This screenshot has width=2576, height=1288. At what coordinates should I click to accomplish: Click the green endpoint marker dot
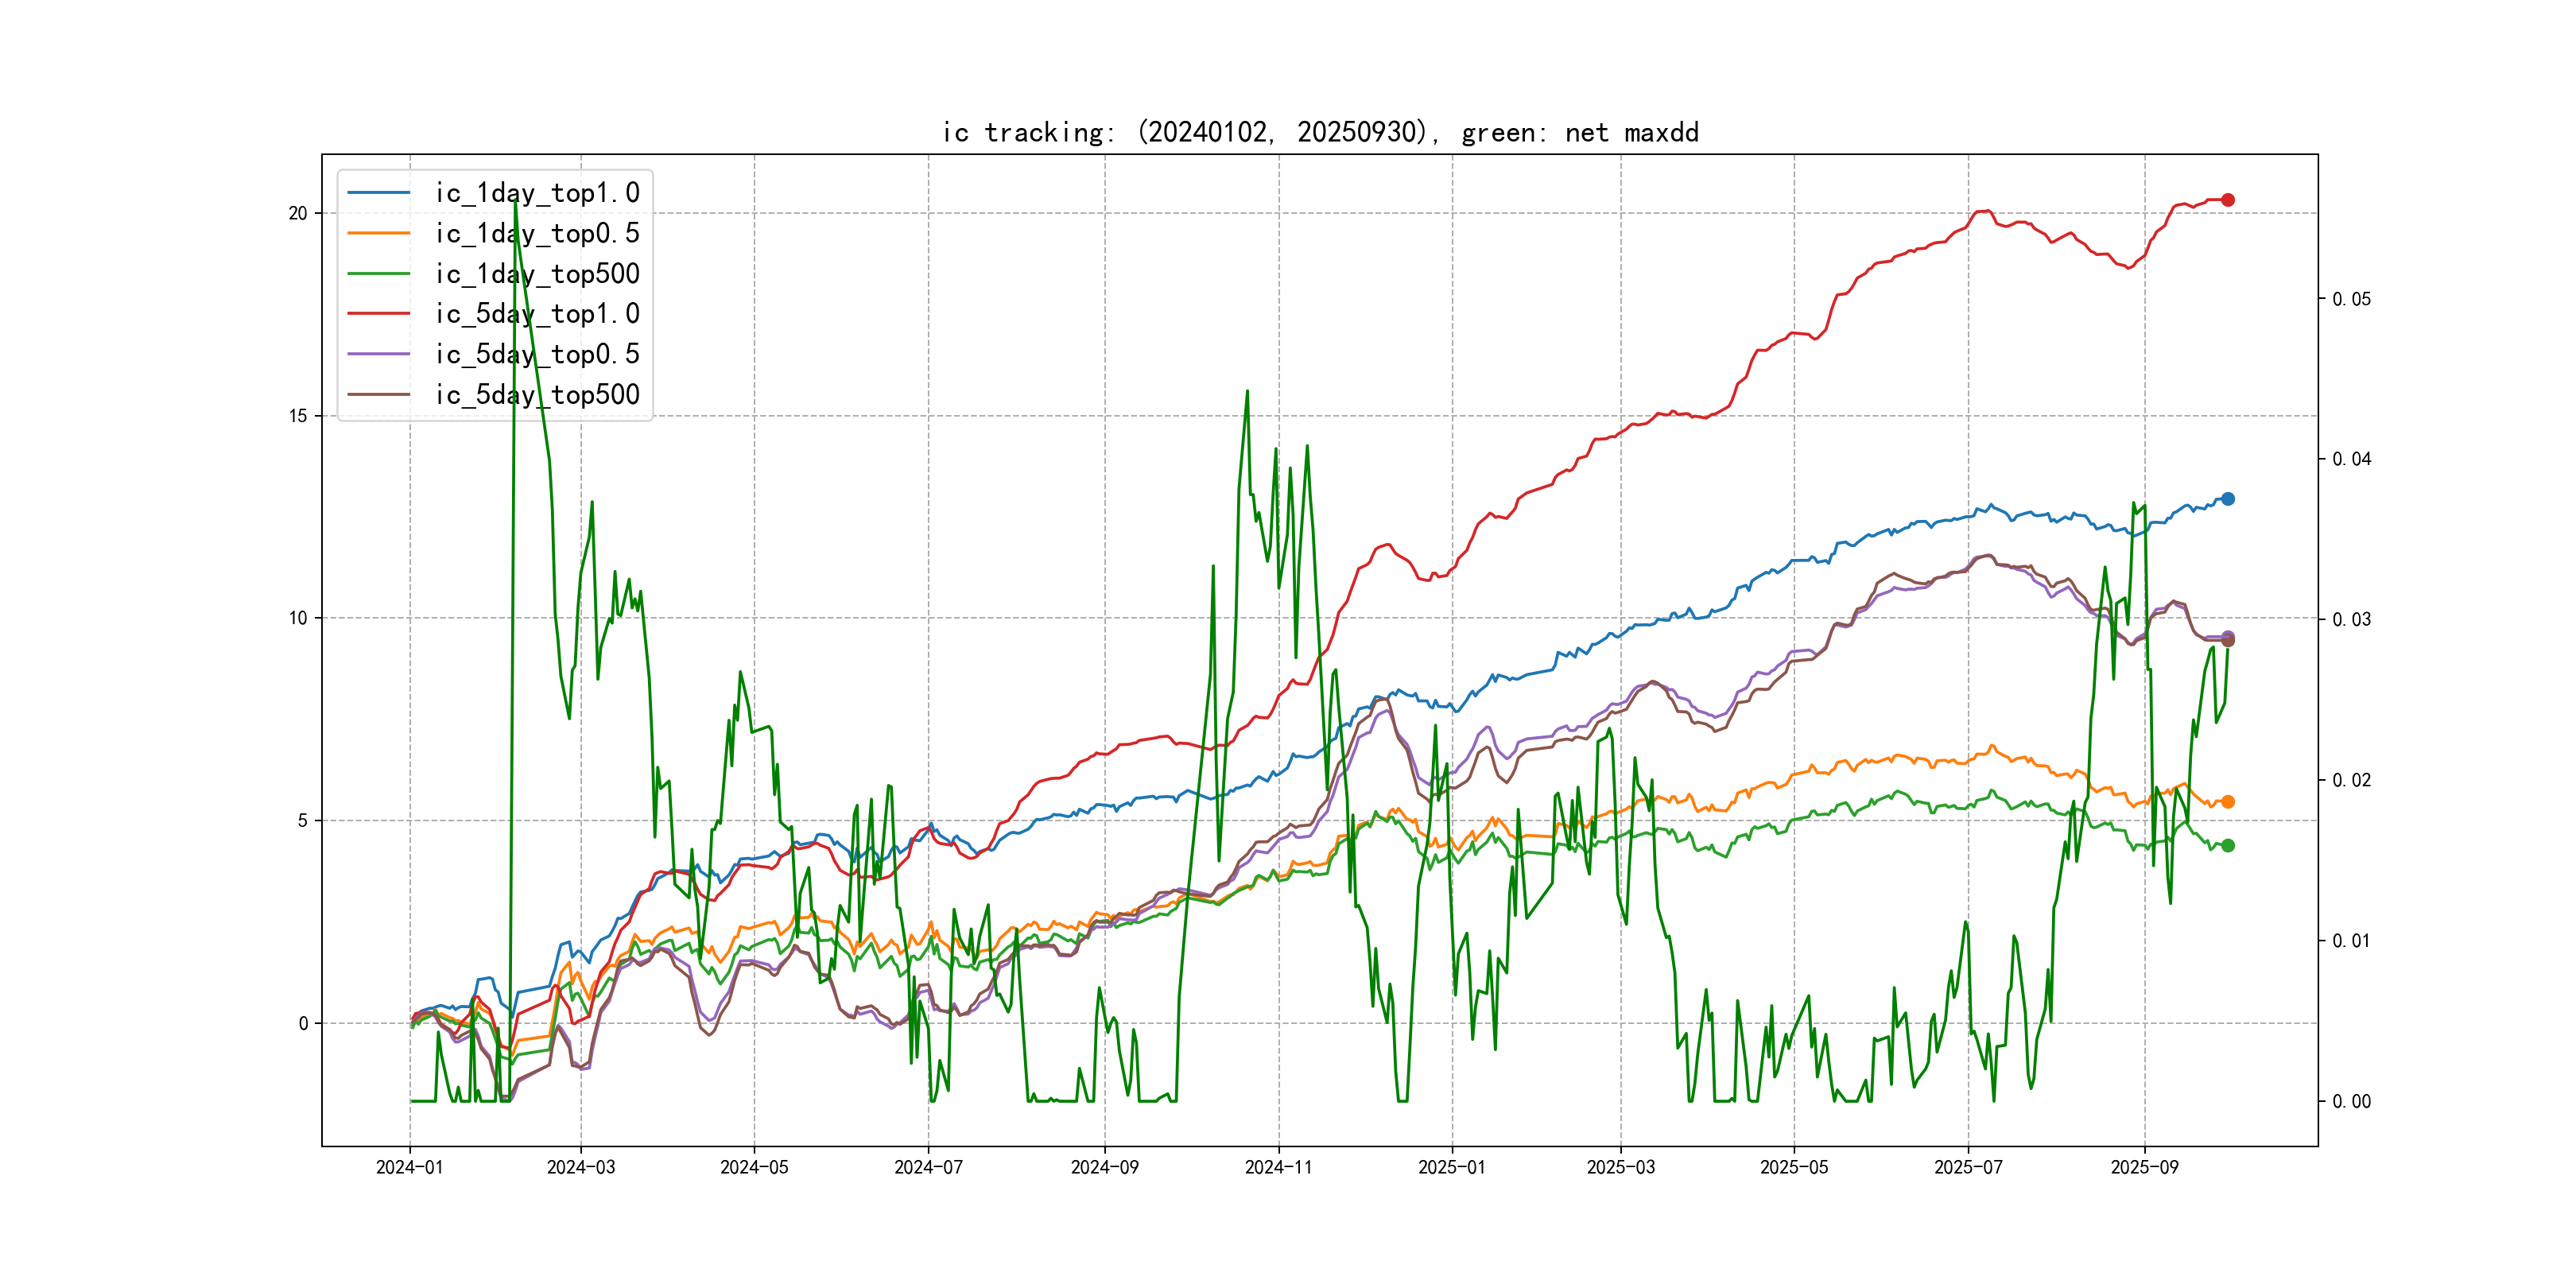[2228, 846]
